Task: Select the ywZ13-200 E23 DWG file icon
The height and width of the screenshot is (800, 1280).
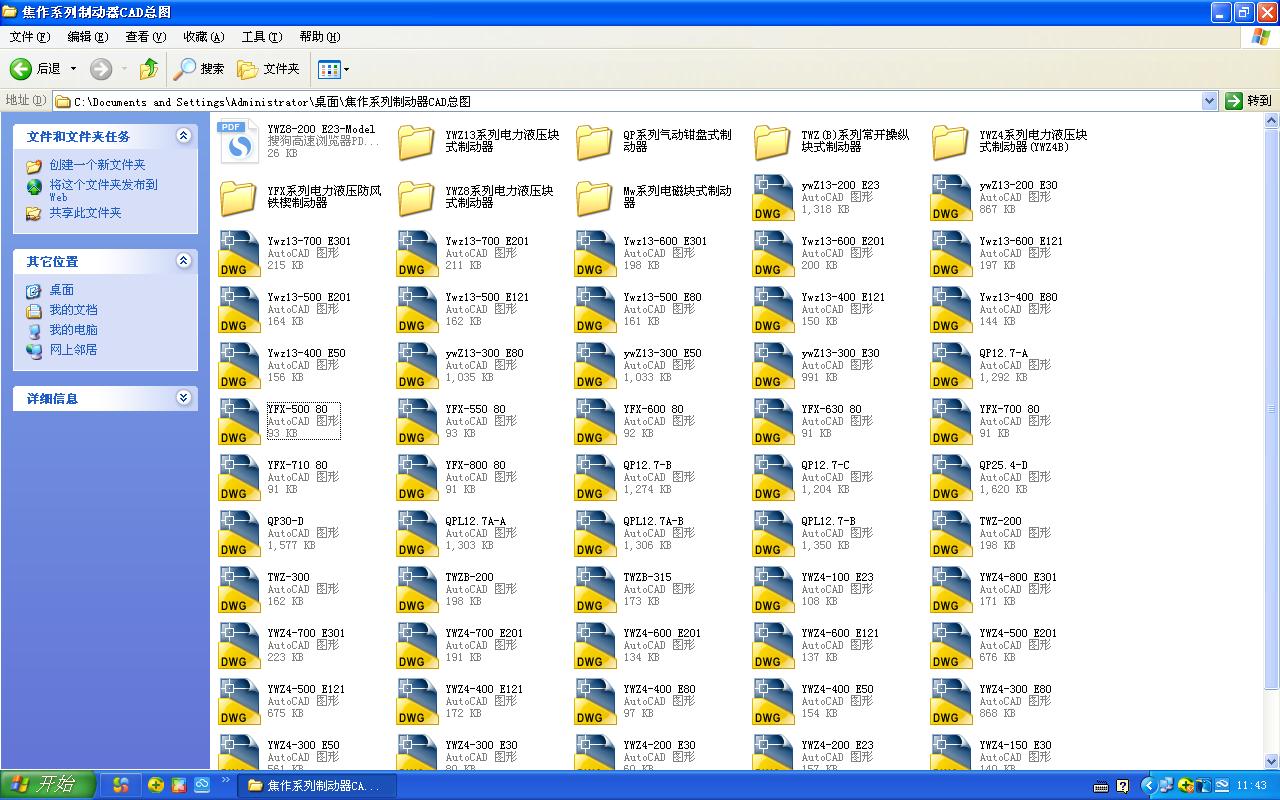Action: coord(773,198)
